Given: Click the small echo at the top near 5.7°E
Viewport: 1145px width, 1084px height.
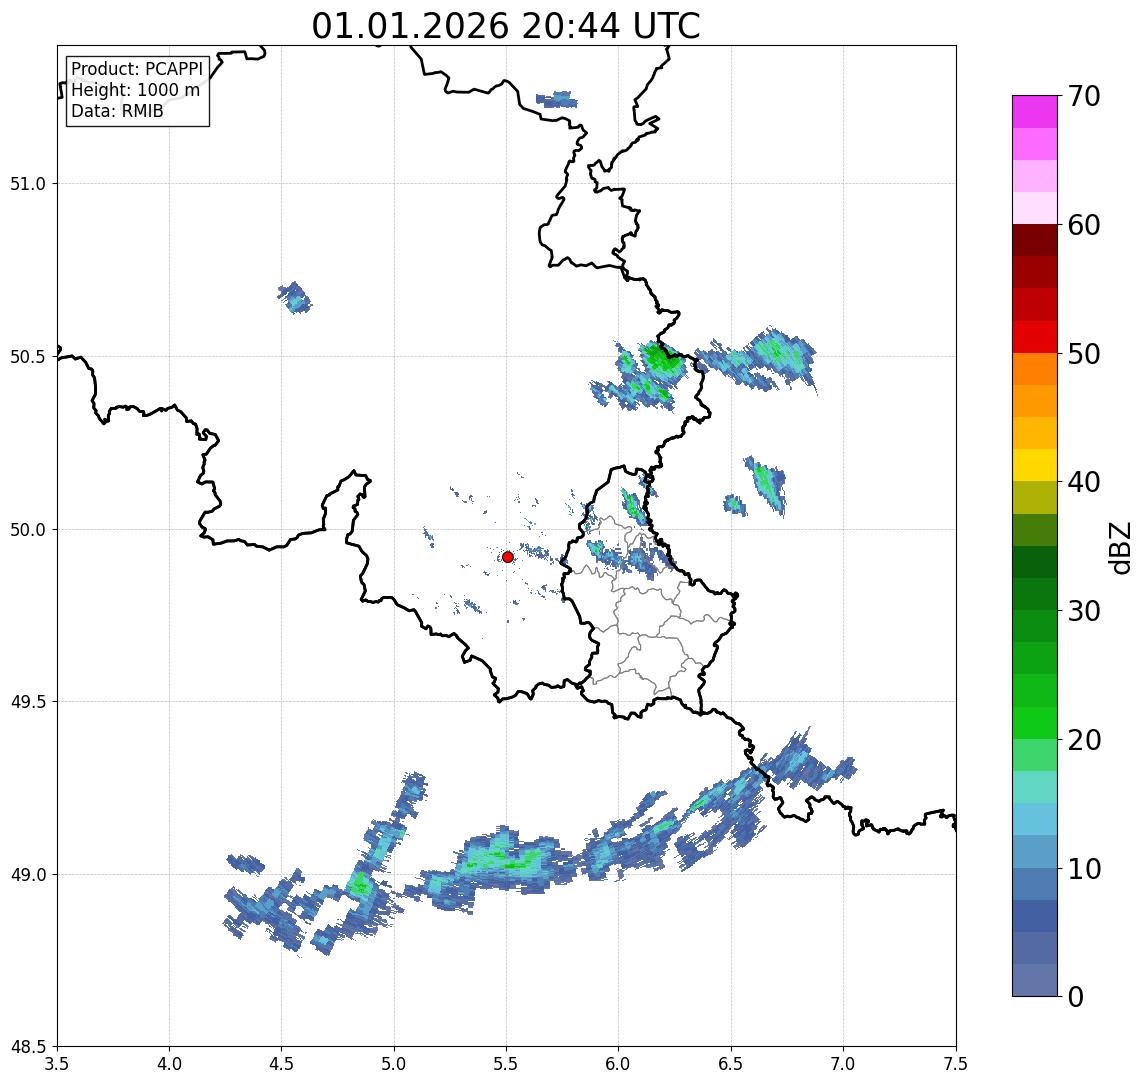Looking at the screenshot, I should pyautogui.click(x=556, y=99).
